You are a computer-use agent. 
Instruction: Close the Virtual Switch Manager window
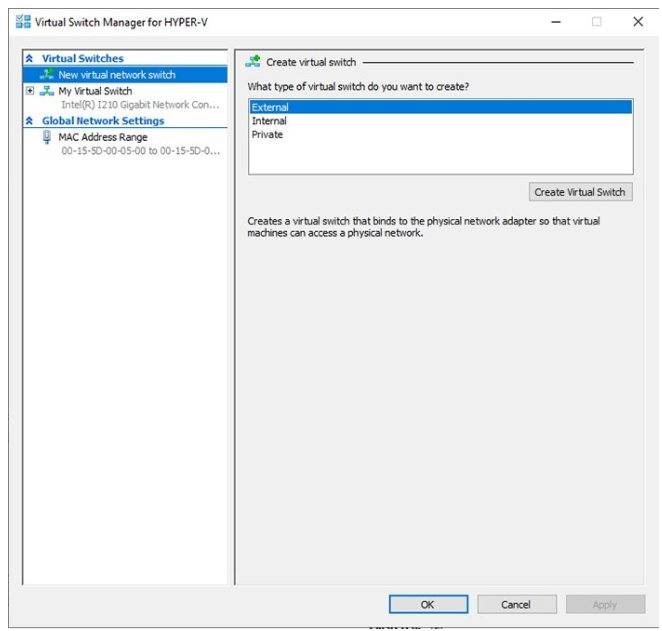pos(638,22)
